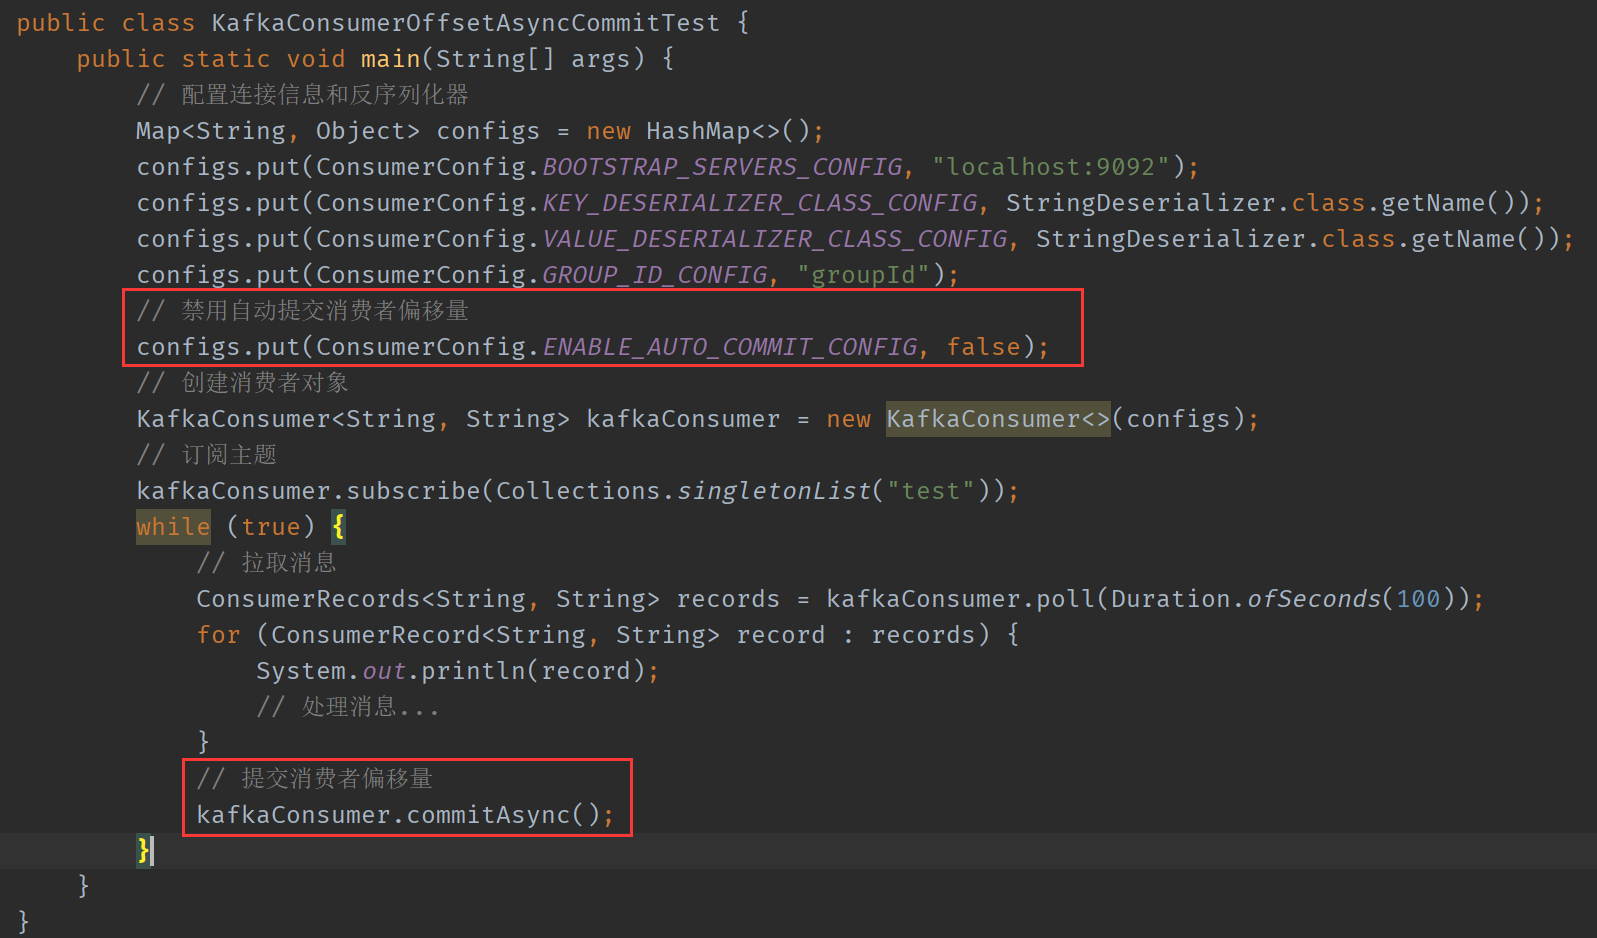Click singletonList method call
Viewport: 1597px width, 938px height.
click(775, 491)
